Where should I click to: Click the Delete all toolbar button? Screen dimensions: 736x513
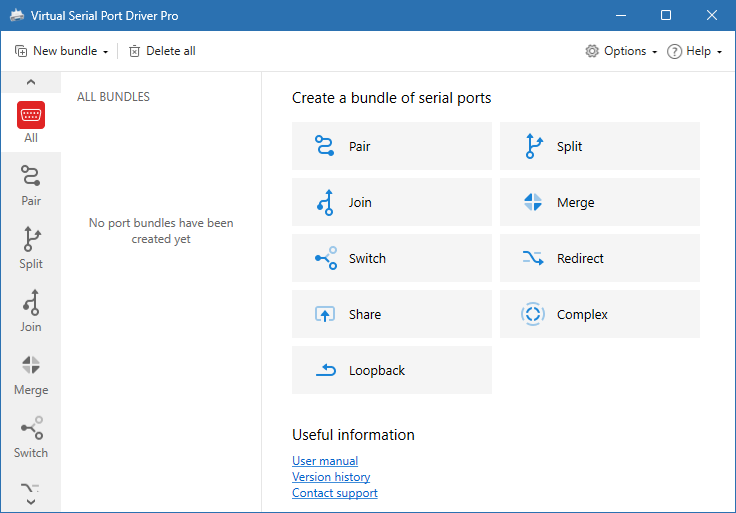click(x=162, y=51)
